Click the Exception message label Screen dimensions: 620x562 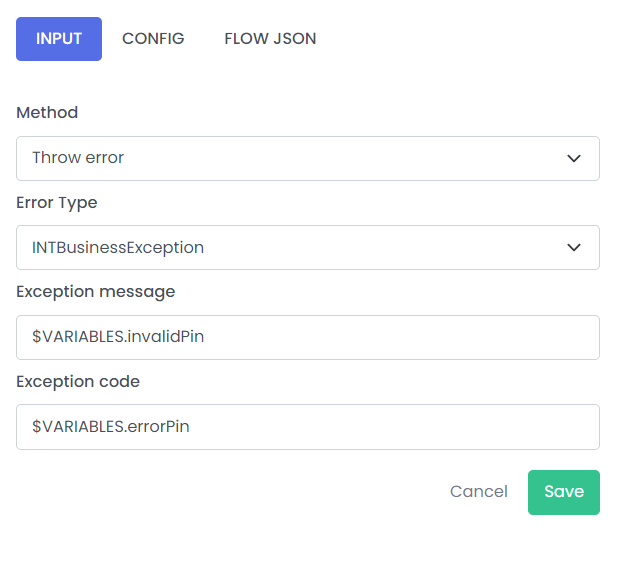click(95, 292)
